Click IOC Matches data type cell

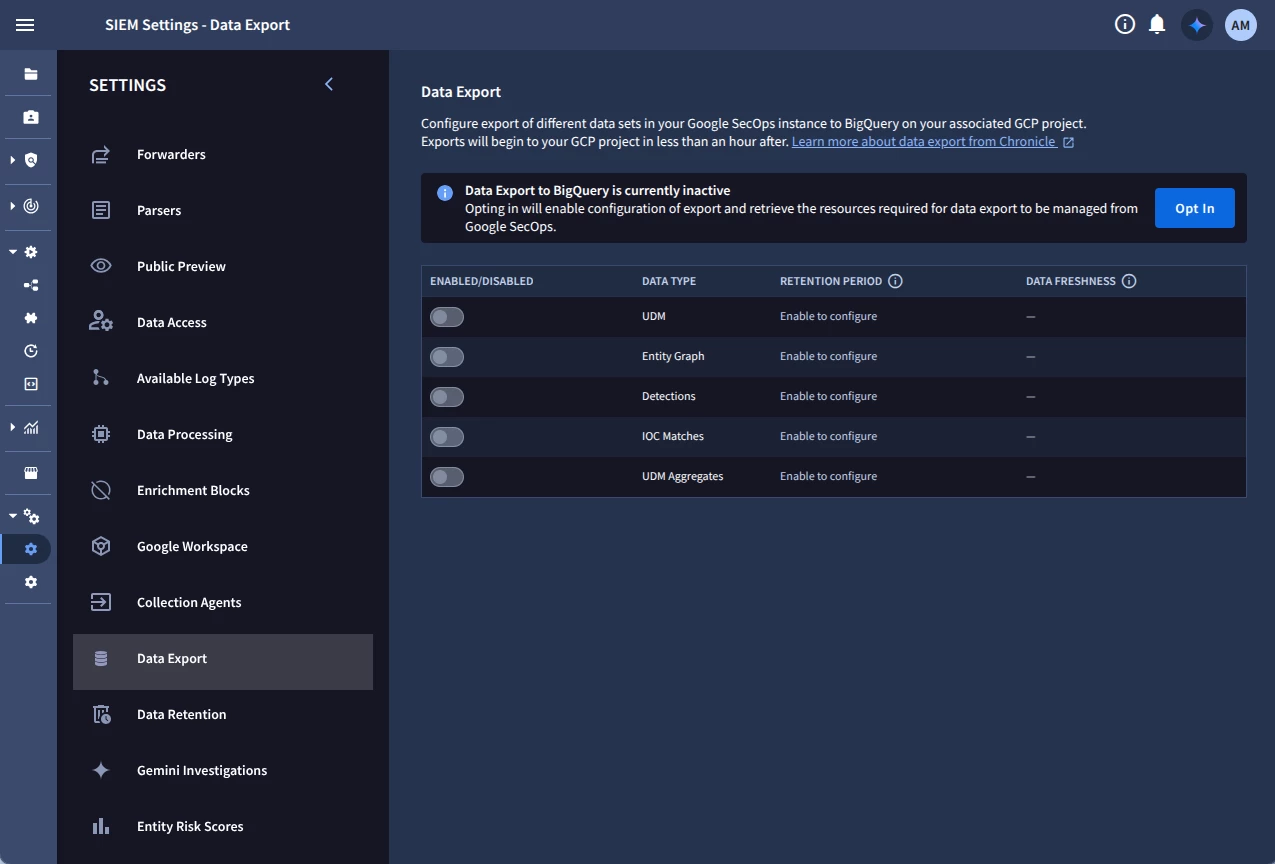point(673,436)
